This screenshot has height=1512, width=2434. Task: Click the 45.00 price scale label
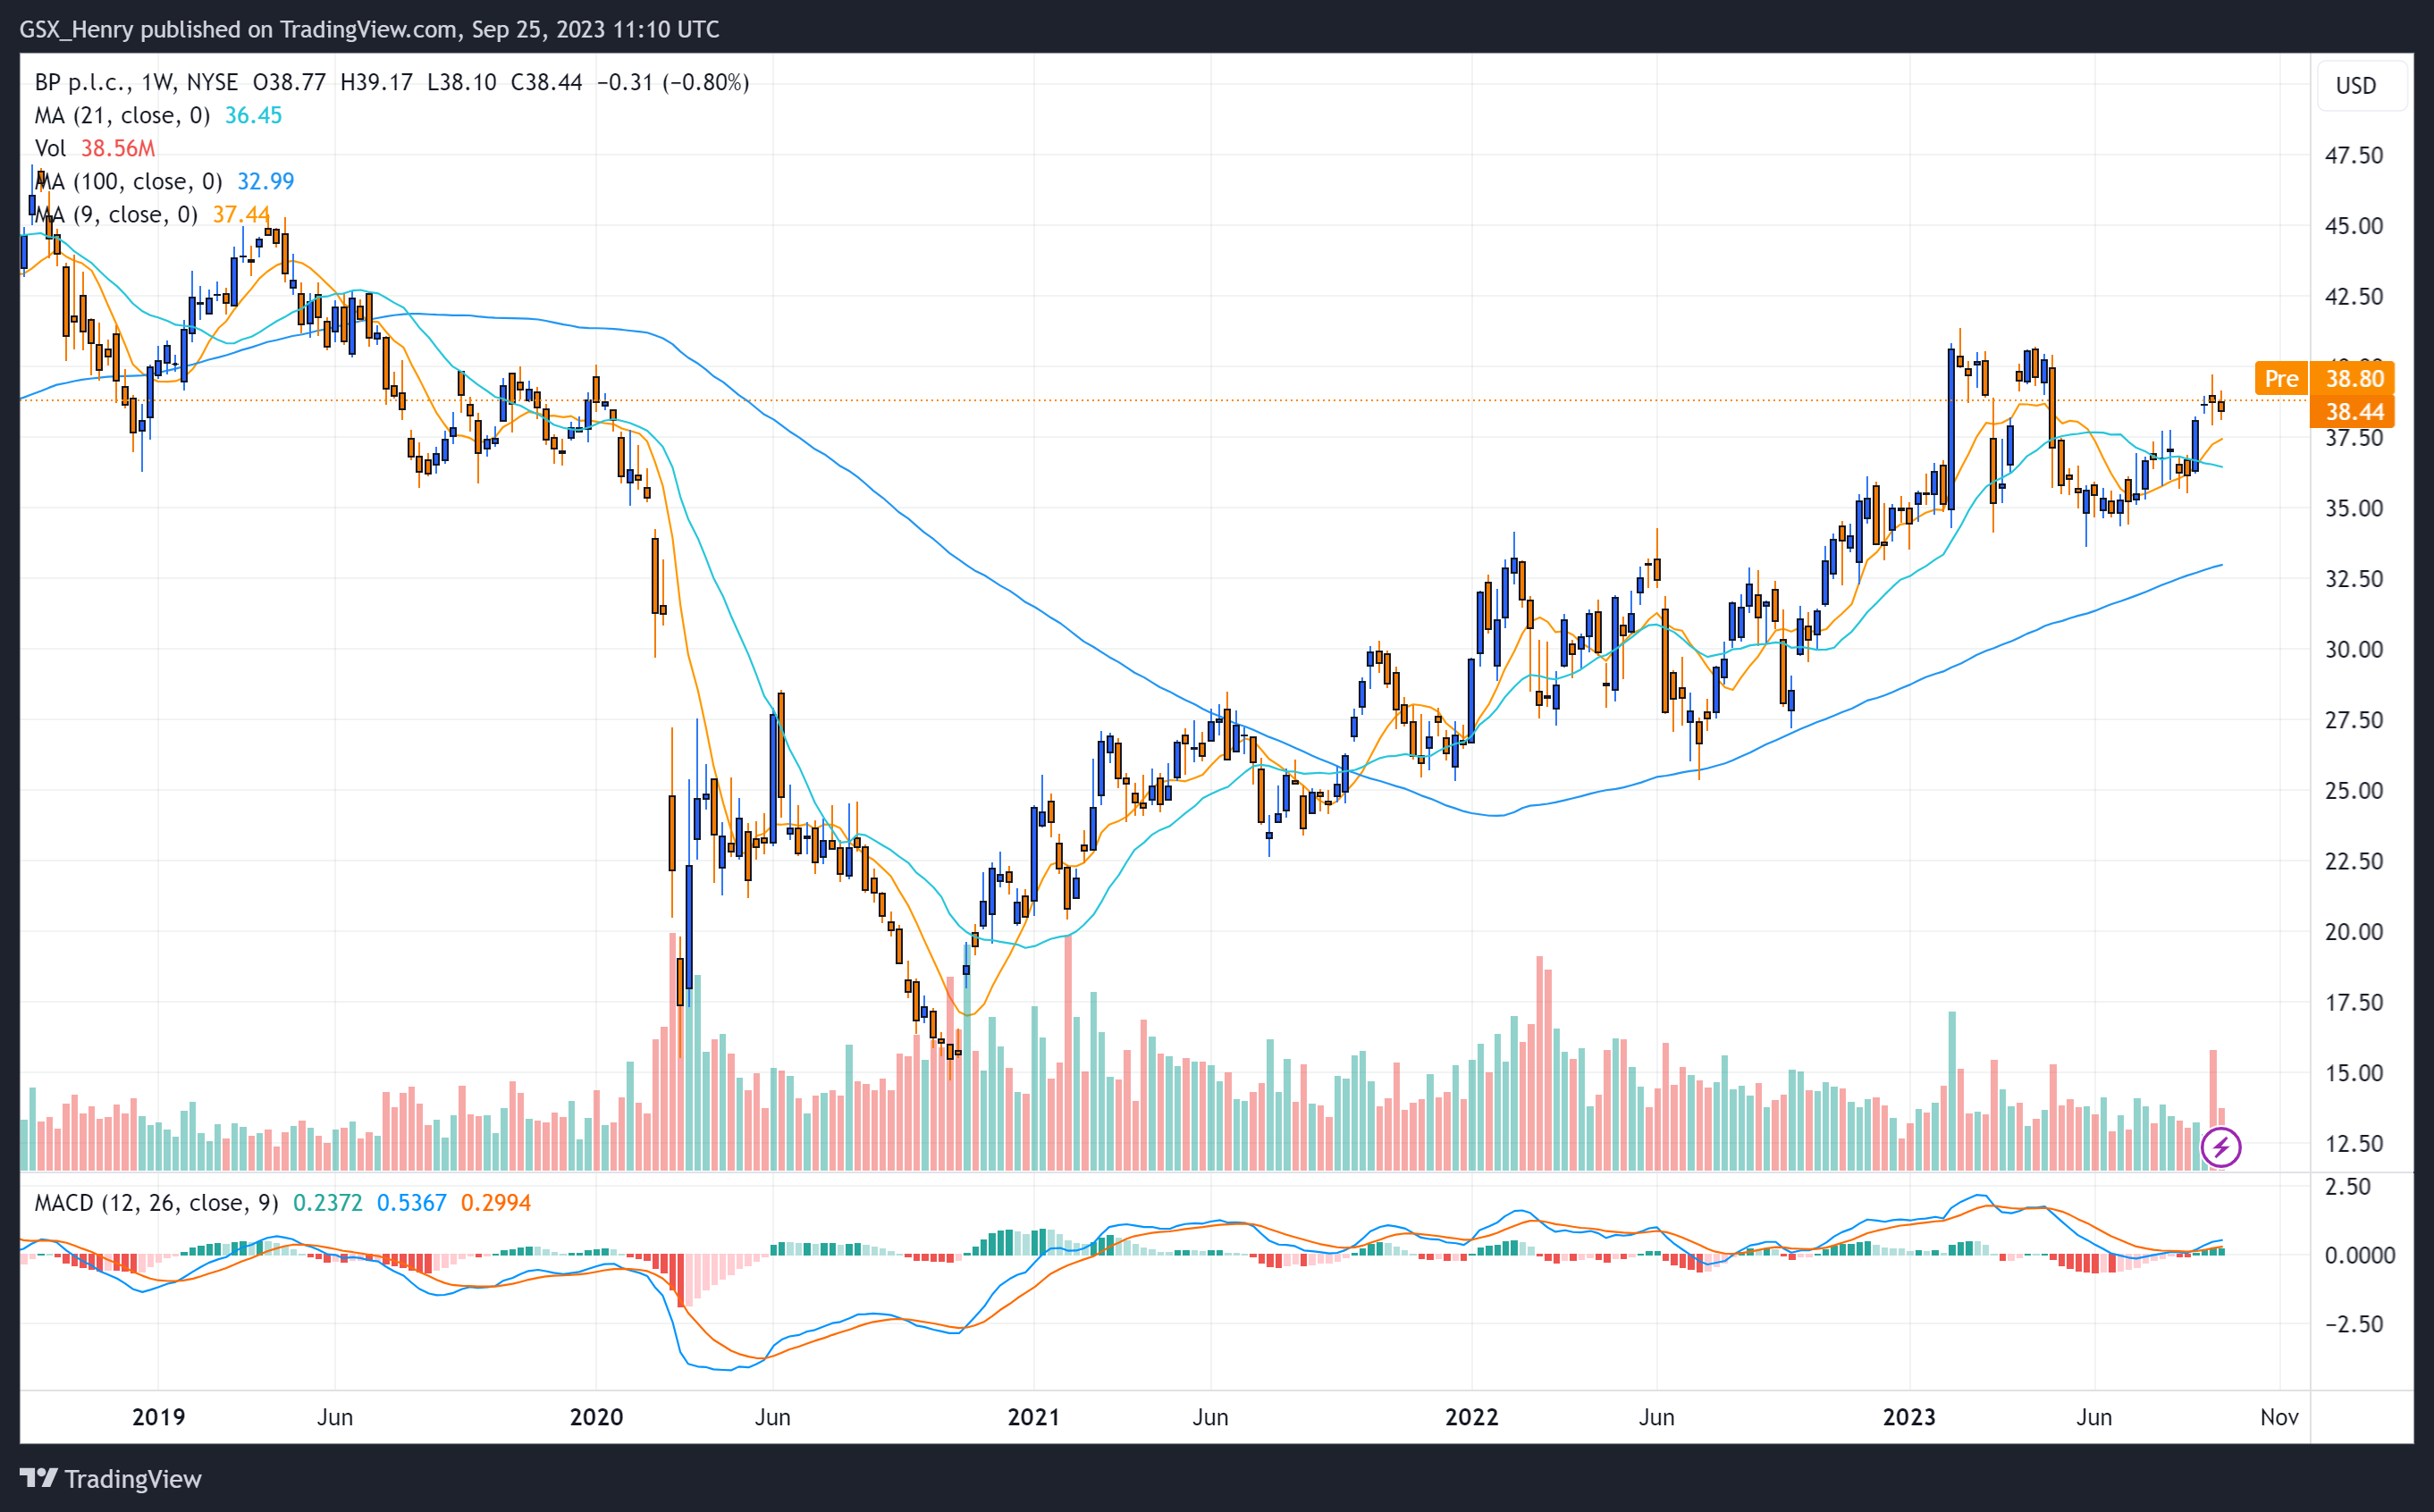(2353, 226)
